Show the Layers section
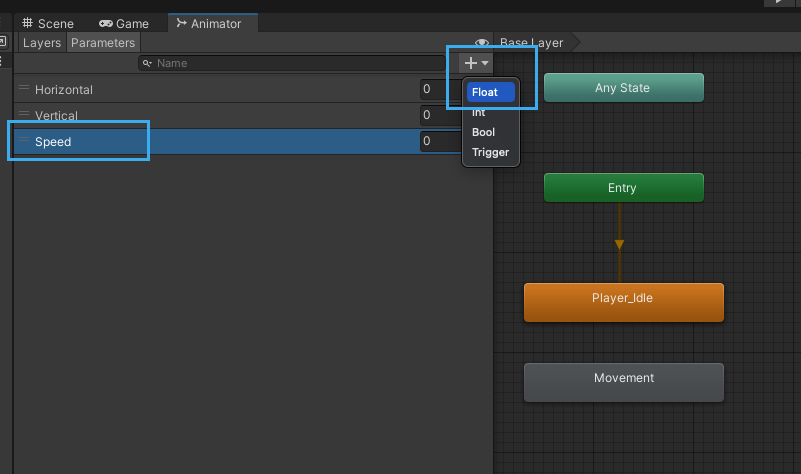Image resolution: width=801 pixels, height=474 pixels. [42, 43]
